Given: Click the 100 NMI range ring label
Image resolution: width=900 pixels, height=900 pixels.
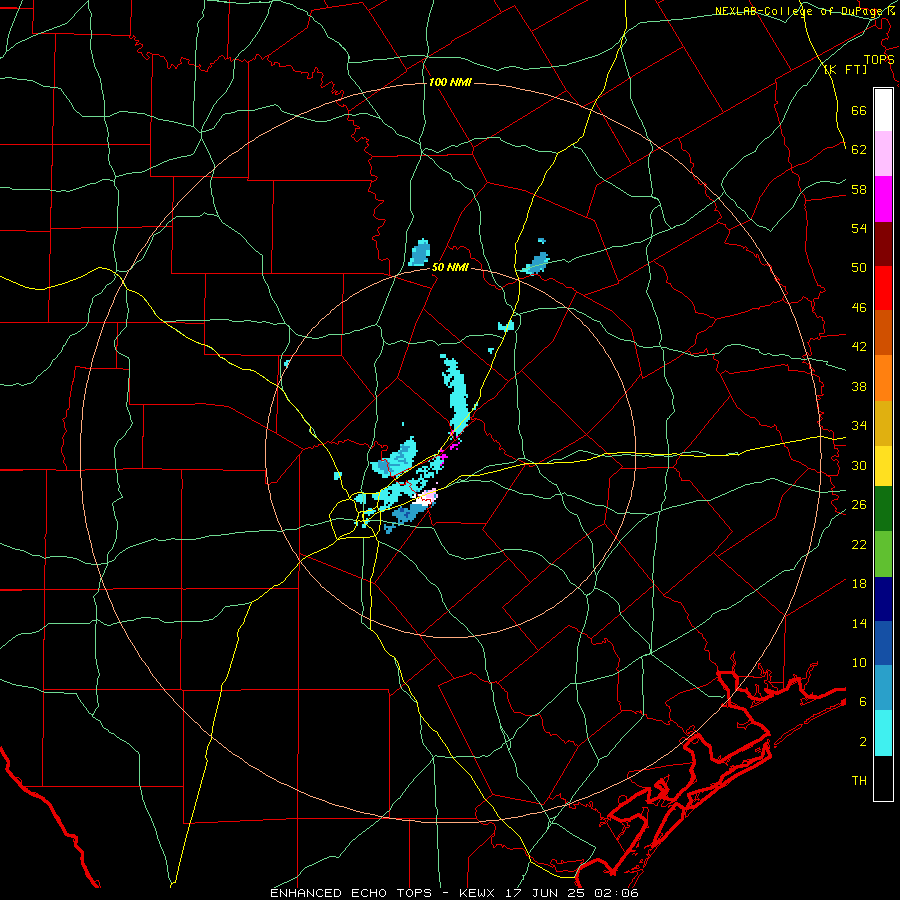Looking at the screenshot, I should pos(450,83).
